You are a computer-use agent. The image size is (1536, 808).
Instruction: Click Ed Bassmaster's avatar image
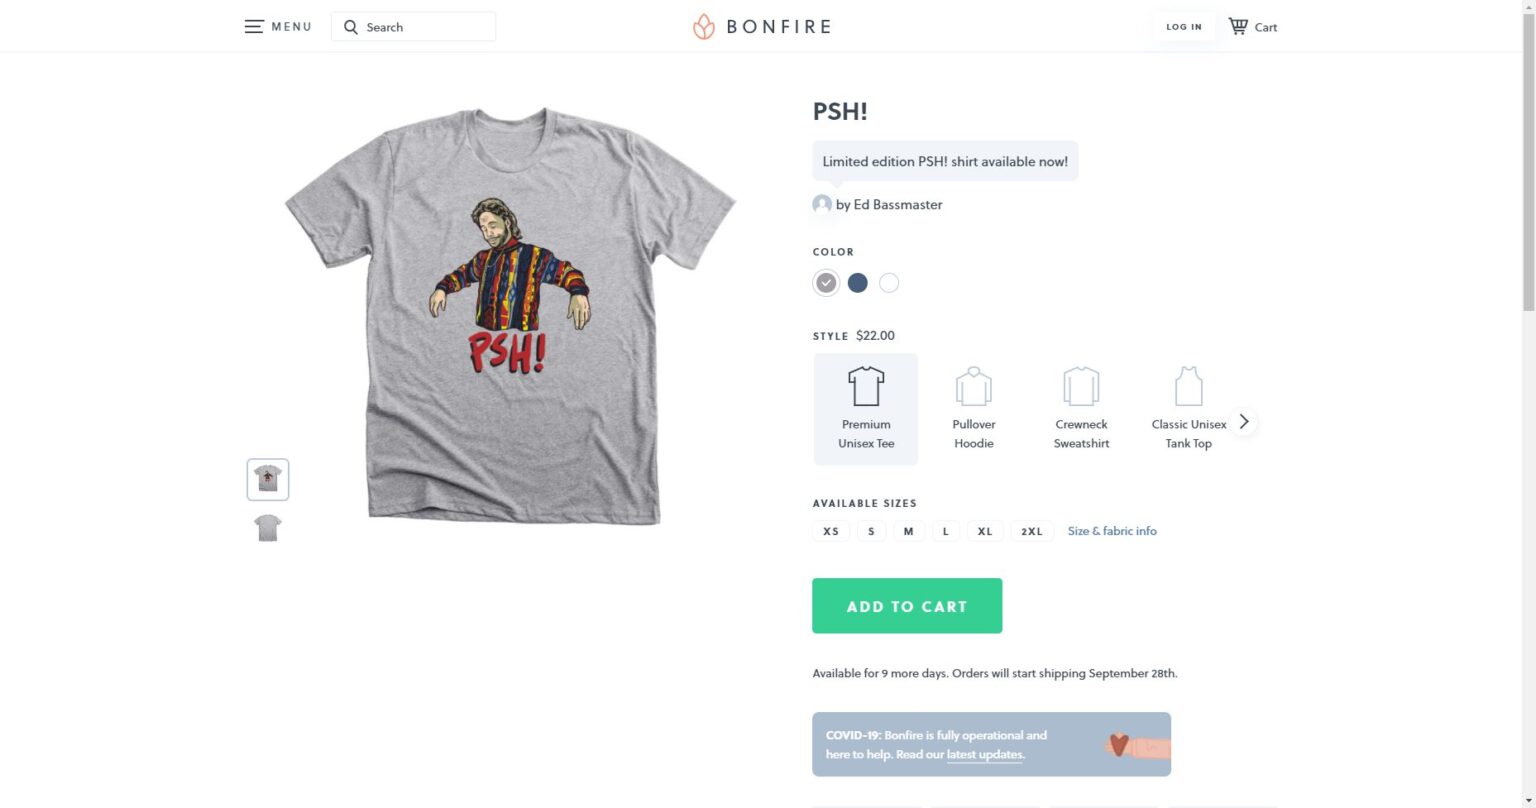tap(822, 204)
